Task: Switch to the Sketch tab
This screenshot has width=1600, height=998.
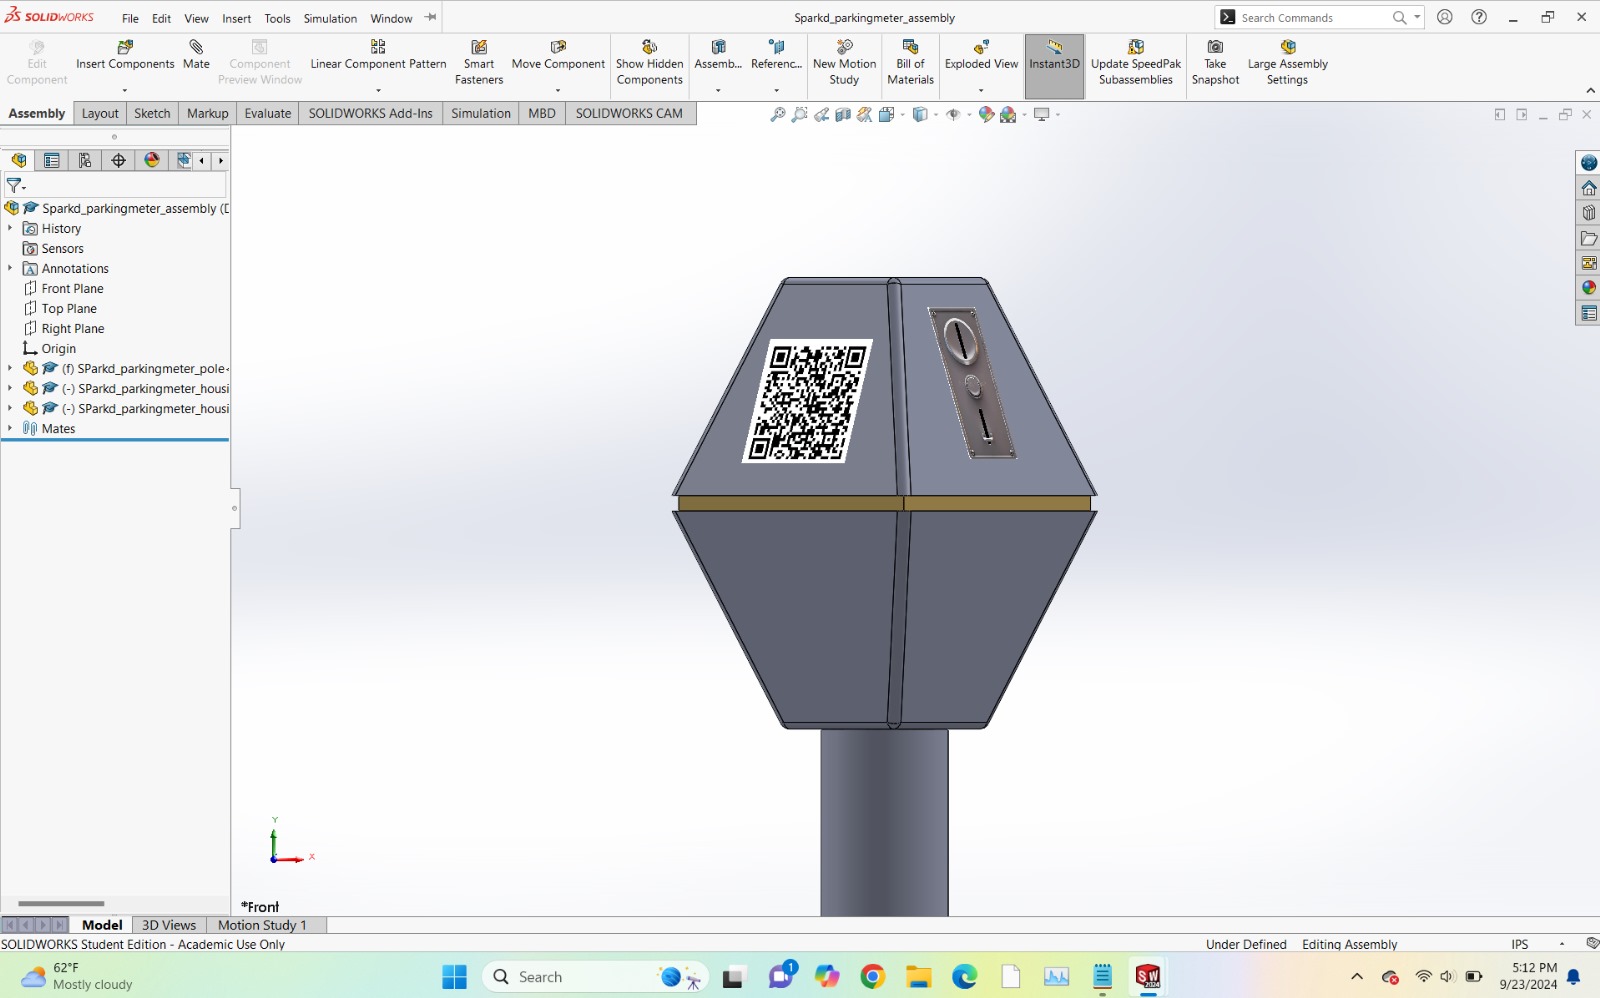Action: (x=152, y=113)
